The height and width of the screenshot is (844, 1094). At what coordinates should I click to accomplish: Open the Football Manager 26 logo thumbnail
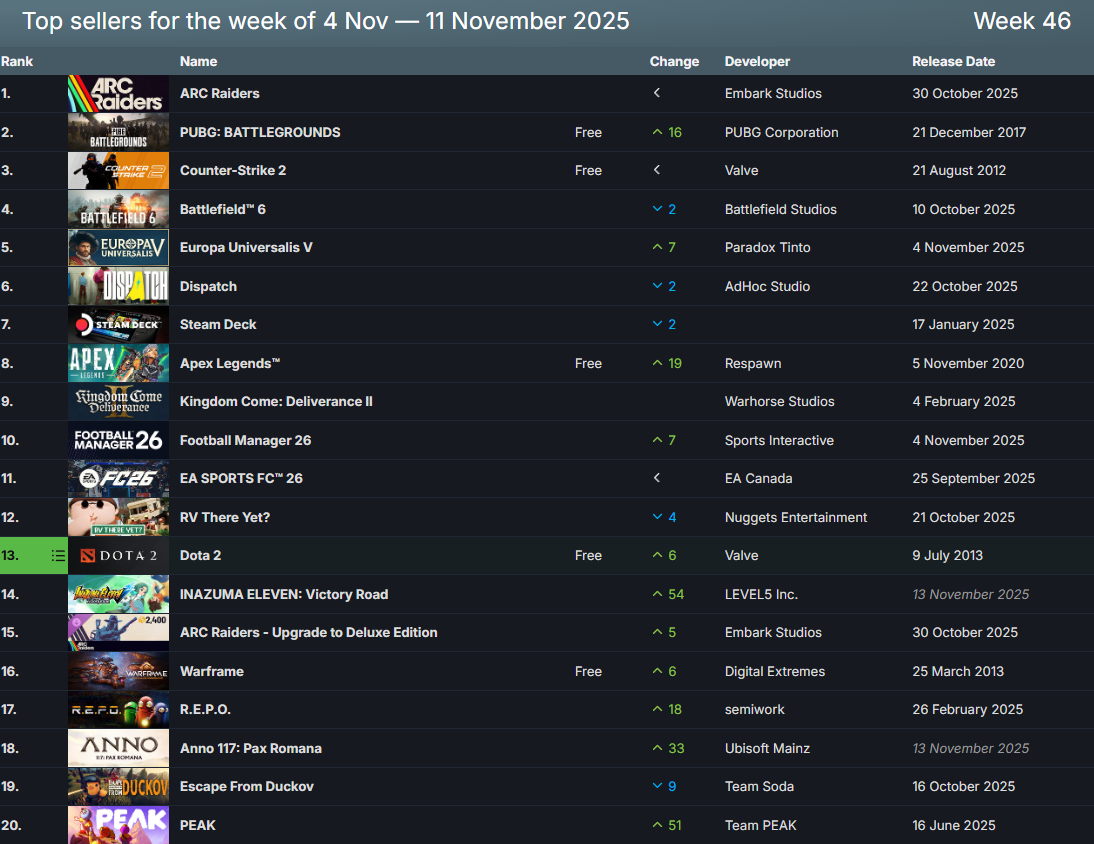(x=118, y=440)
